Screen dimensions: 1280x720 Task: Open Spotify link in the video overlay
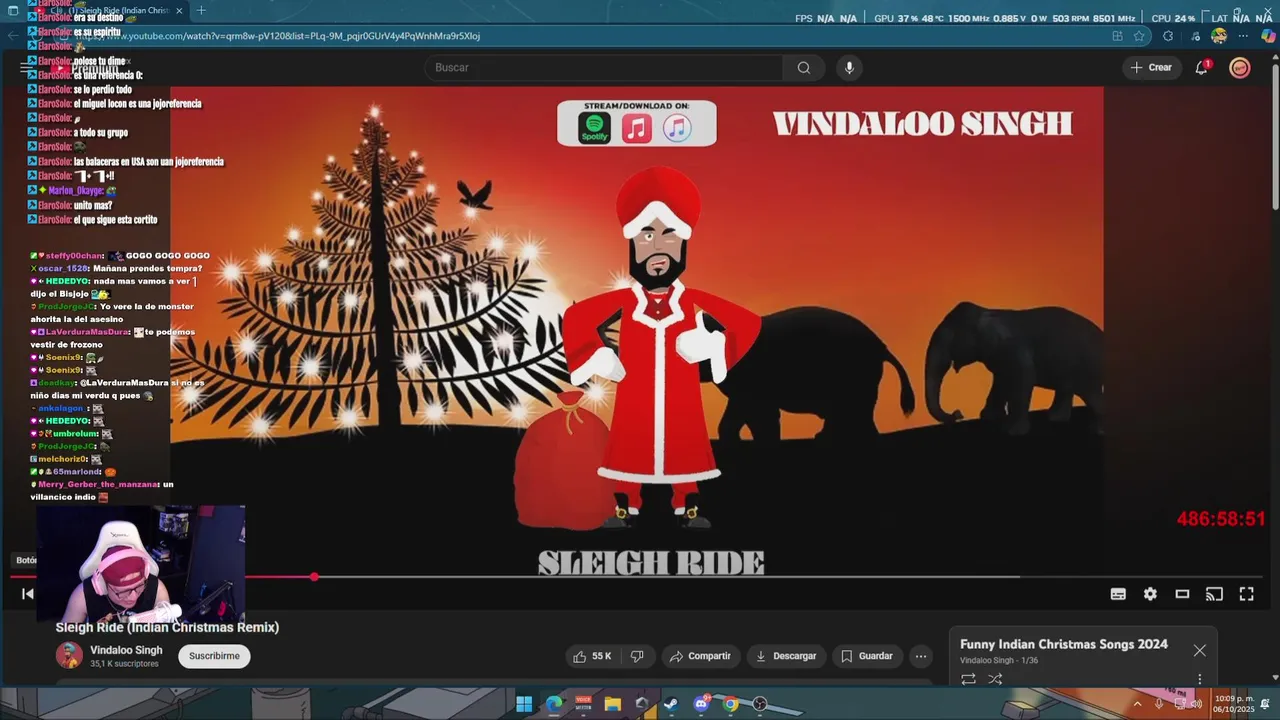tap(594, 128)
